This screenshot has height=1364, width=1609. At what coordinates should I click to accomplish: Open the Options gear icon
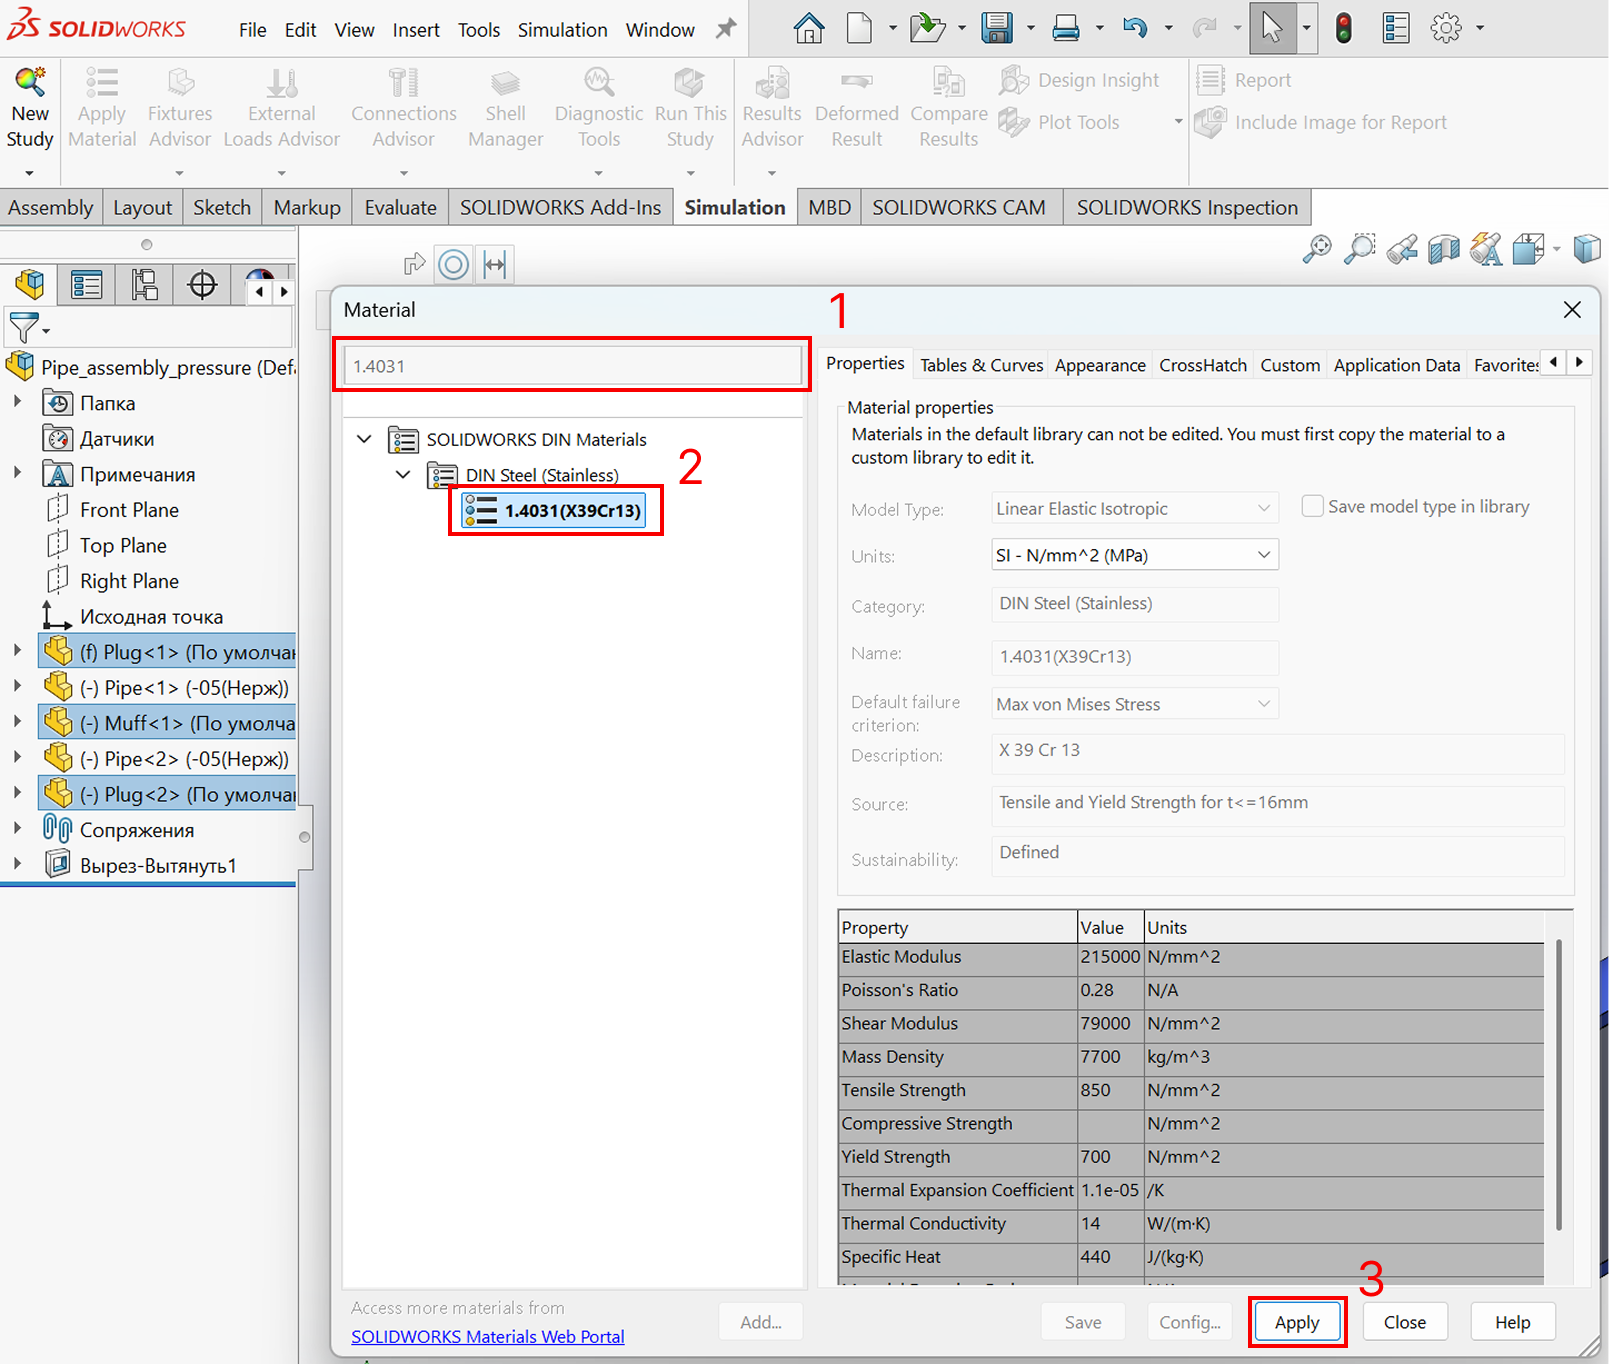coord(1446,28)
